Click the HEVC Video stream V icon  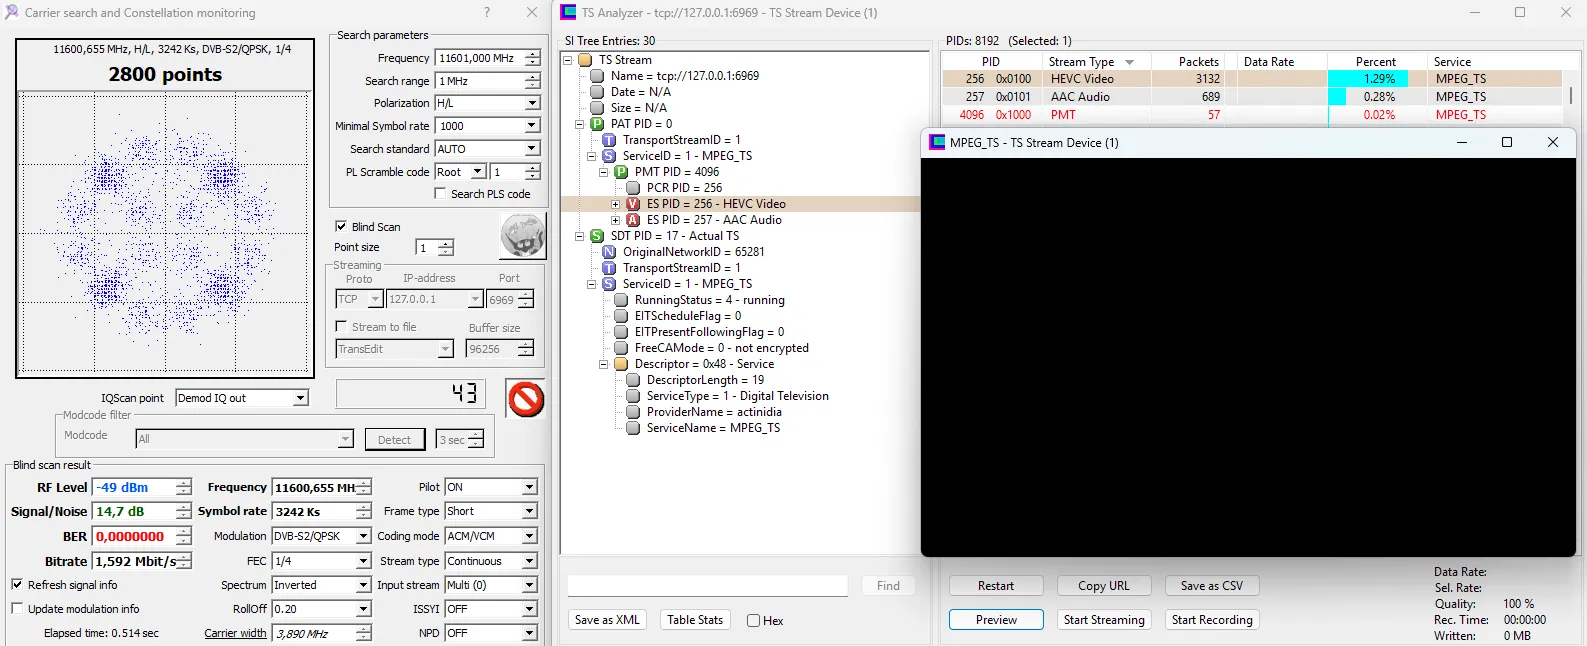(633, 204)
